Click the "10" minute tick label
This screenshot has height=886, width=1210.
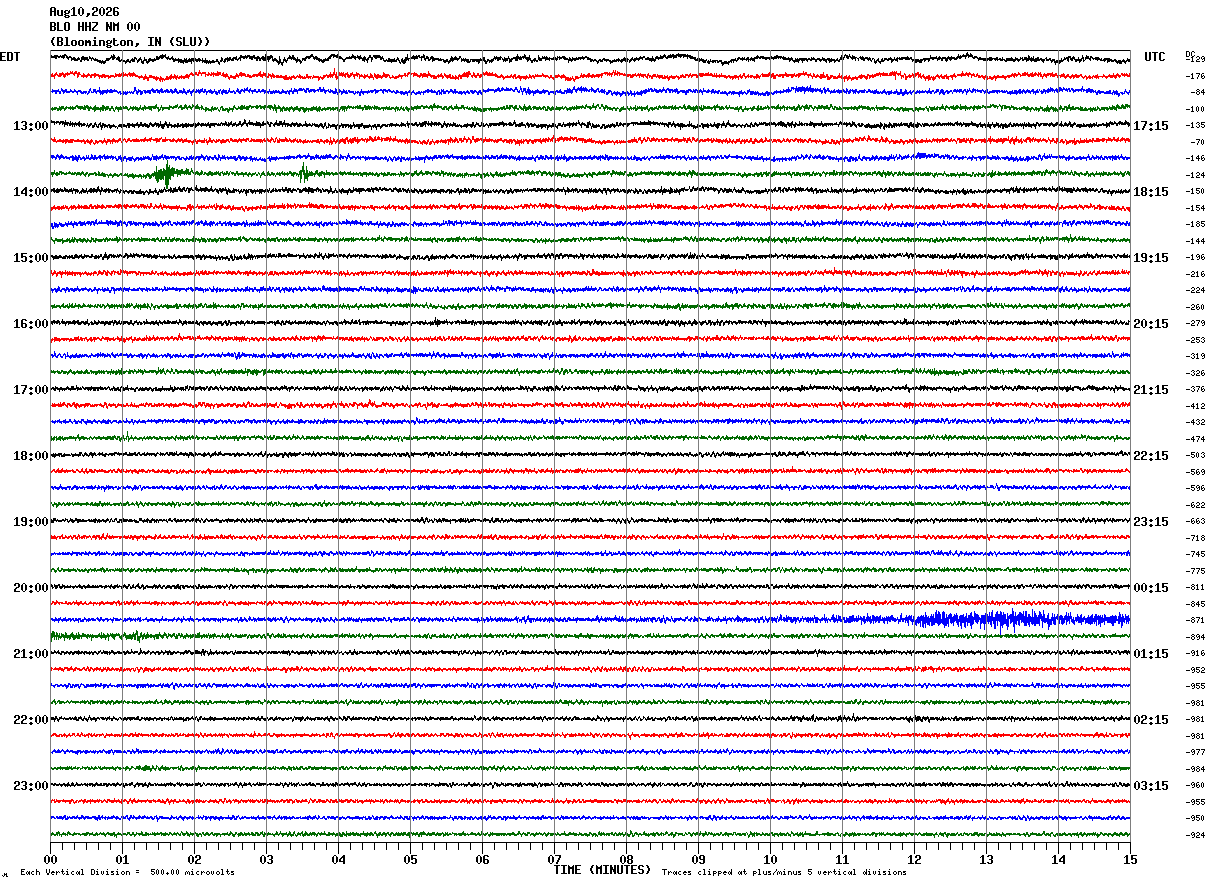pyautogui.click(x=770, y=859)
